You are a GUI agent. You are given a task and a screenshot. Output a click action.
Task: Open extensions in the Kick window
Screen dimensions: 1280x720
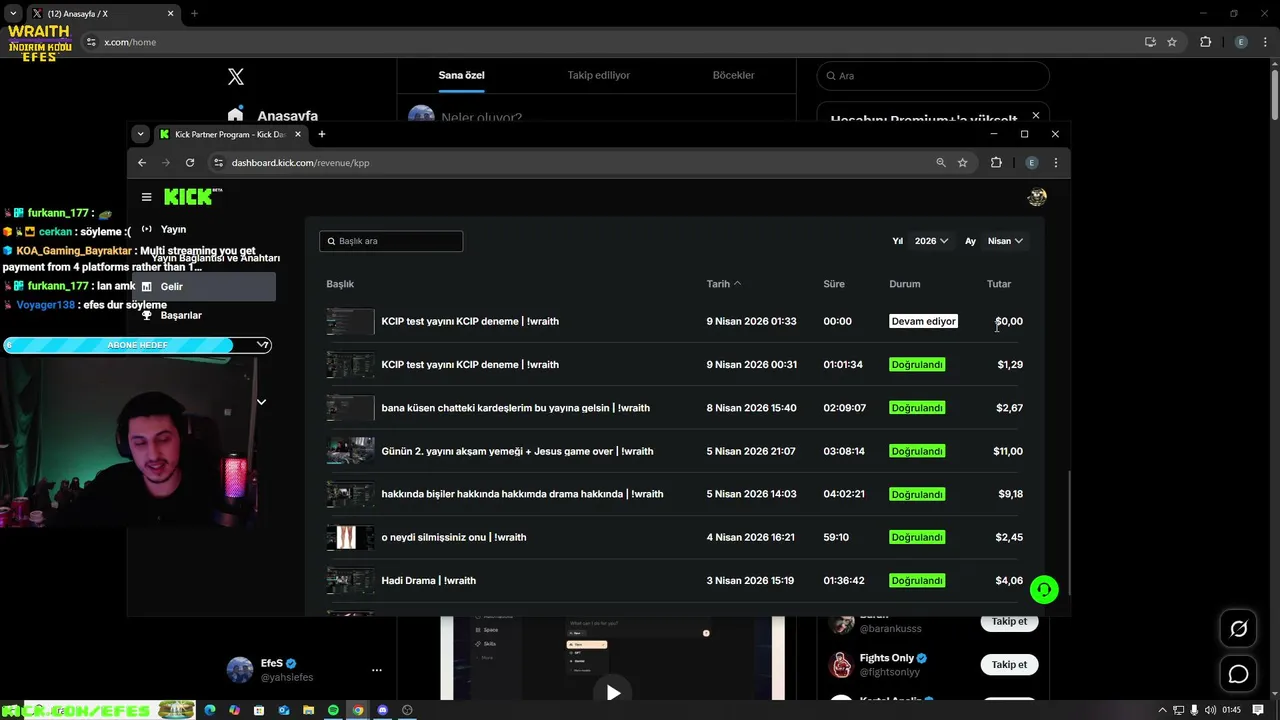pos(996,162)
